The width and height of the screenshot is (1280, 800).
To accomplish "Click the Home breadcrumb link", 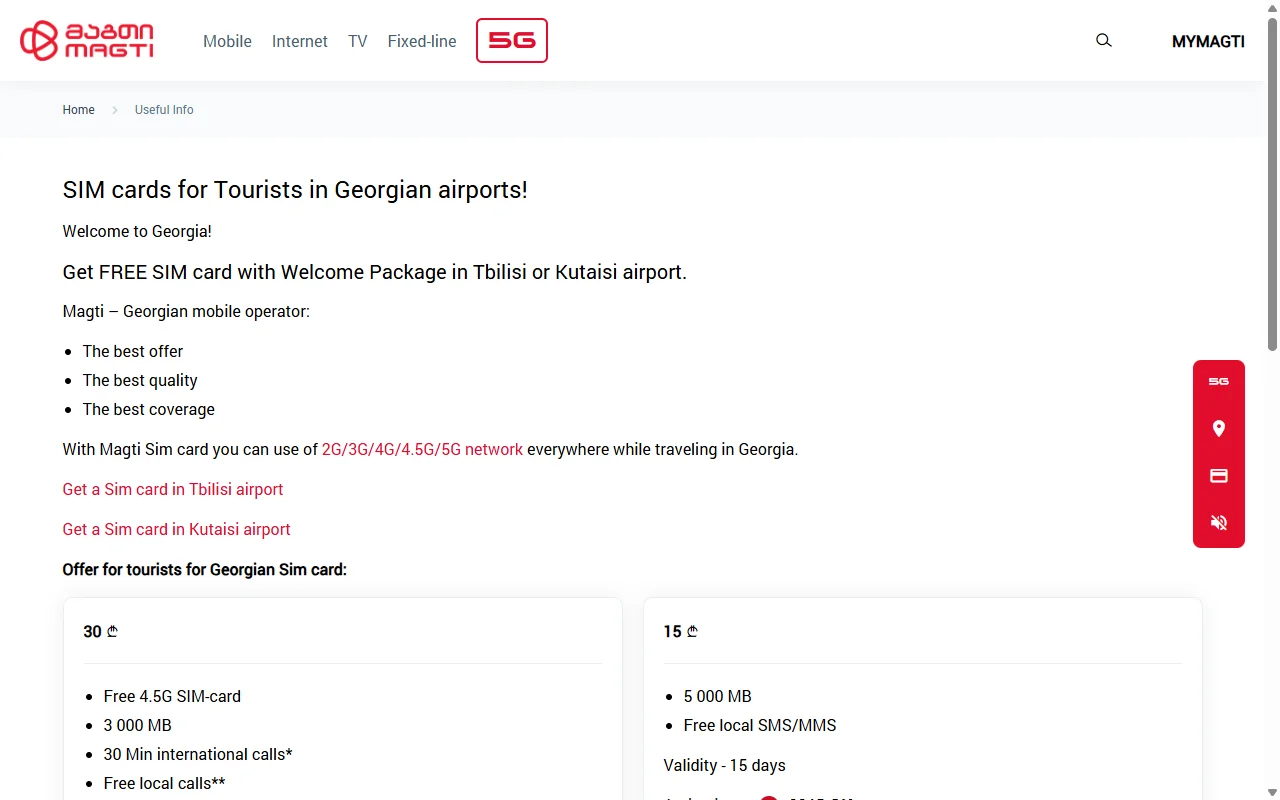I will [x=79, y=110].
